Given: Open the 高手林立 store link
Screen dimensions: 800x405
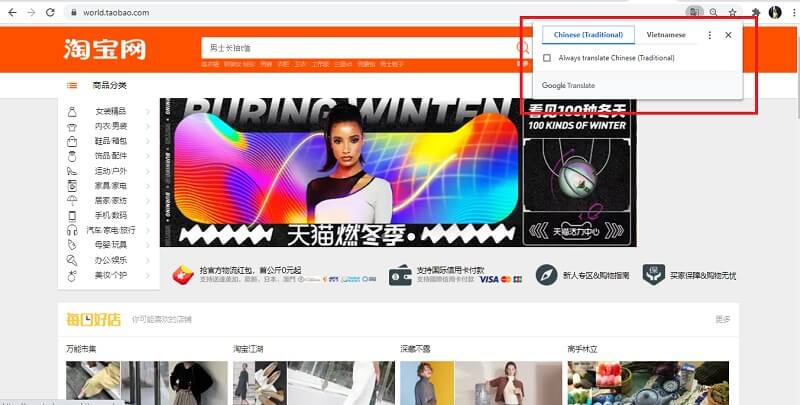Looking at the screenshot, I should click(x=582, y=349).
